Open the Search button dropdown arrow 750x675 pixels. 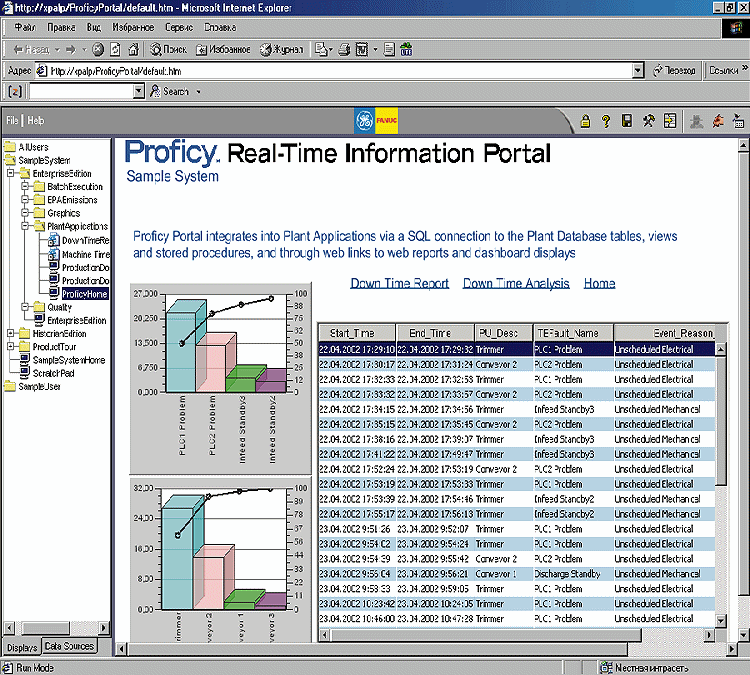[199, 91]
